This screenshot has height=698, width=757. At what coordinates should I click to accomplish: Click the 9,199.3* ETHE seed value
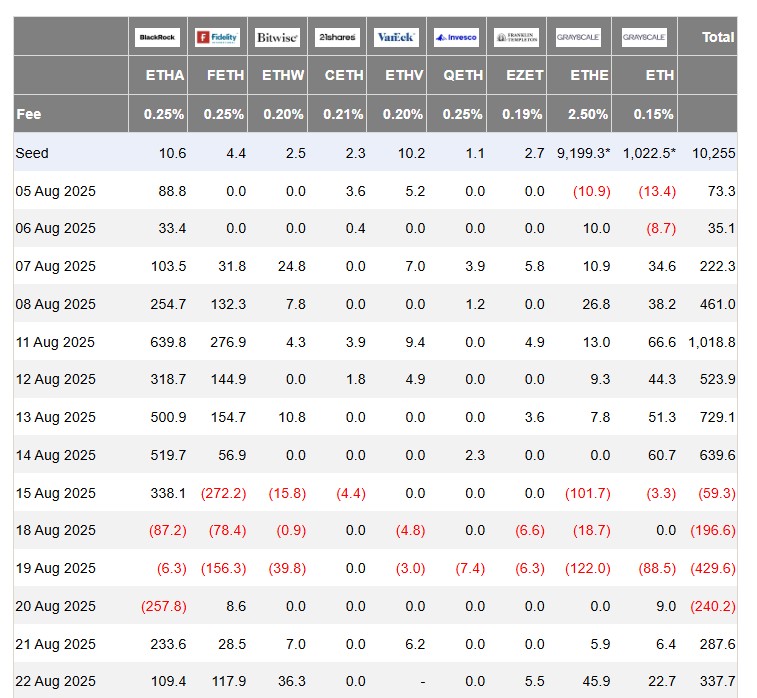tap(583, 153)
